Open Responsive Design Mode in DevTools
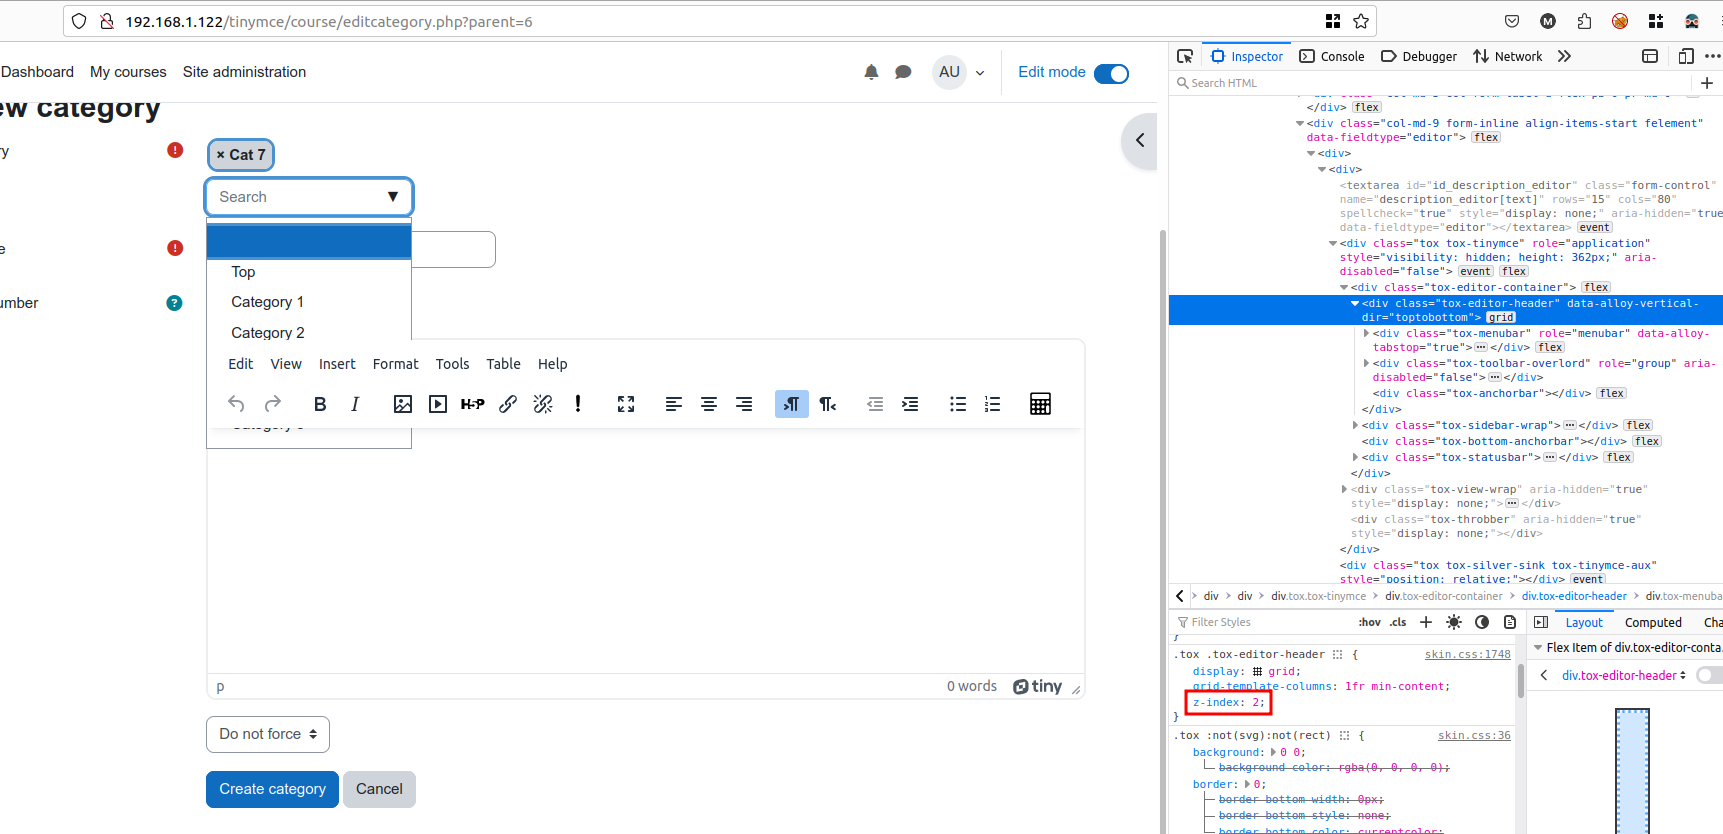Screen dimensions: 1723x834 pyautogui.click(x=1686, y=56)
